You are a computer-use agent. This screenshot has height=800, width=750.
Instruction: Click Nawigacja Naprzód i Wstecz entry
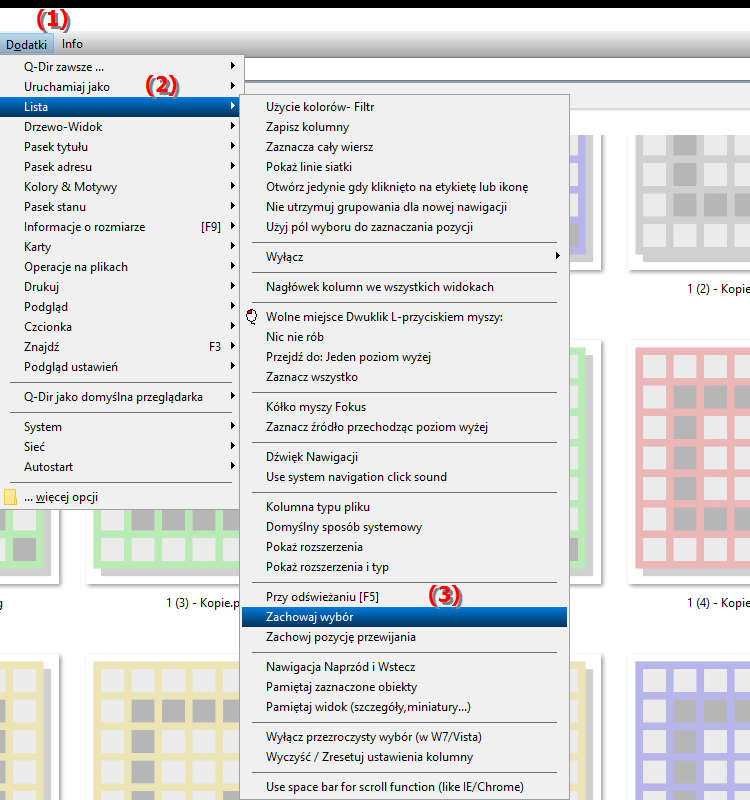[x=404, y=667]
